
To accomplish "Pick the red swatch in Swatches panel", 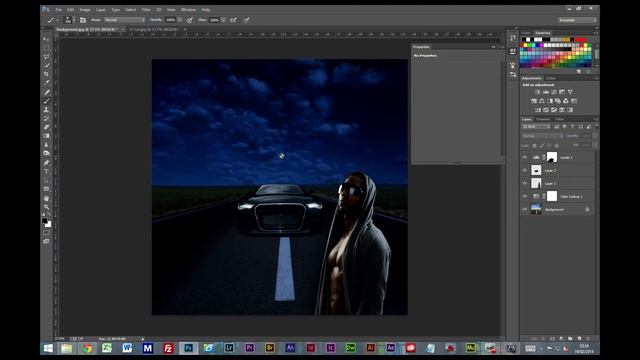I will point(578,40).
